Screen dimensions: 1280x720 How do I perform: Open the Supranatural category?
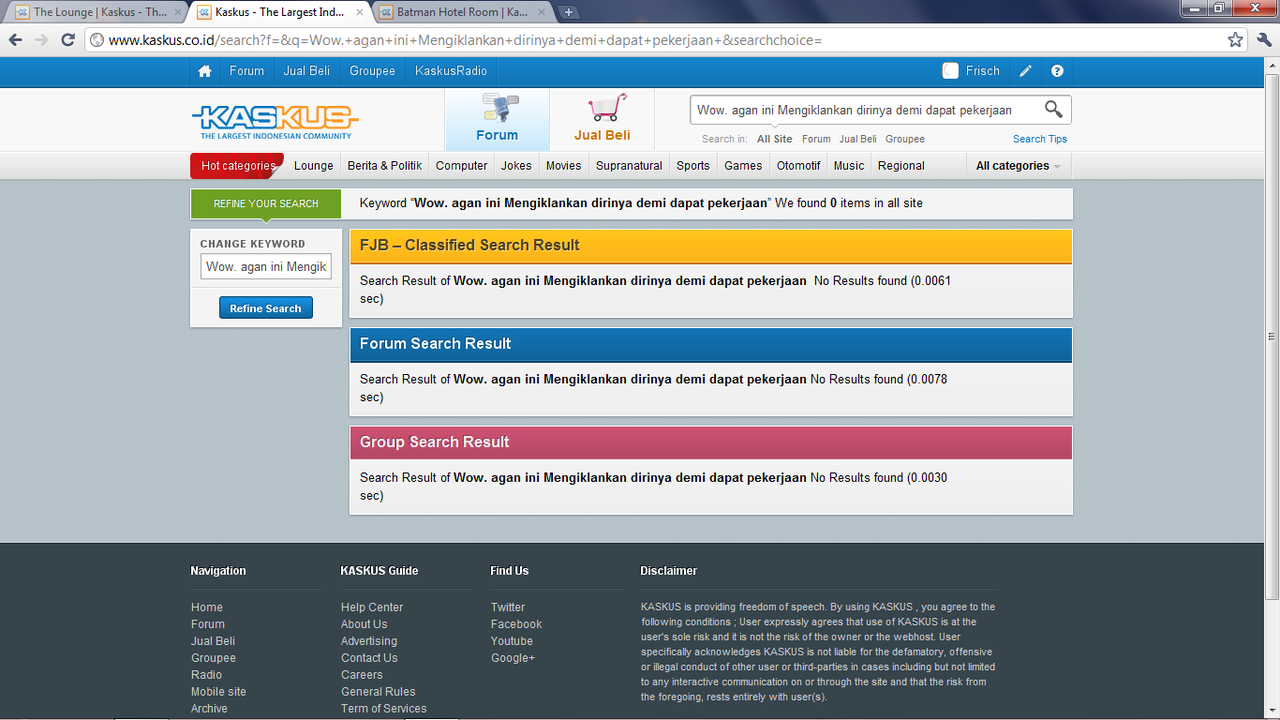point(629,166)
